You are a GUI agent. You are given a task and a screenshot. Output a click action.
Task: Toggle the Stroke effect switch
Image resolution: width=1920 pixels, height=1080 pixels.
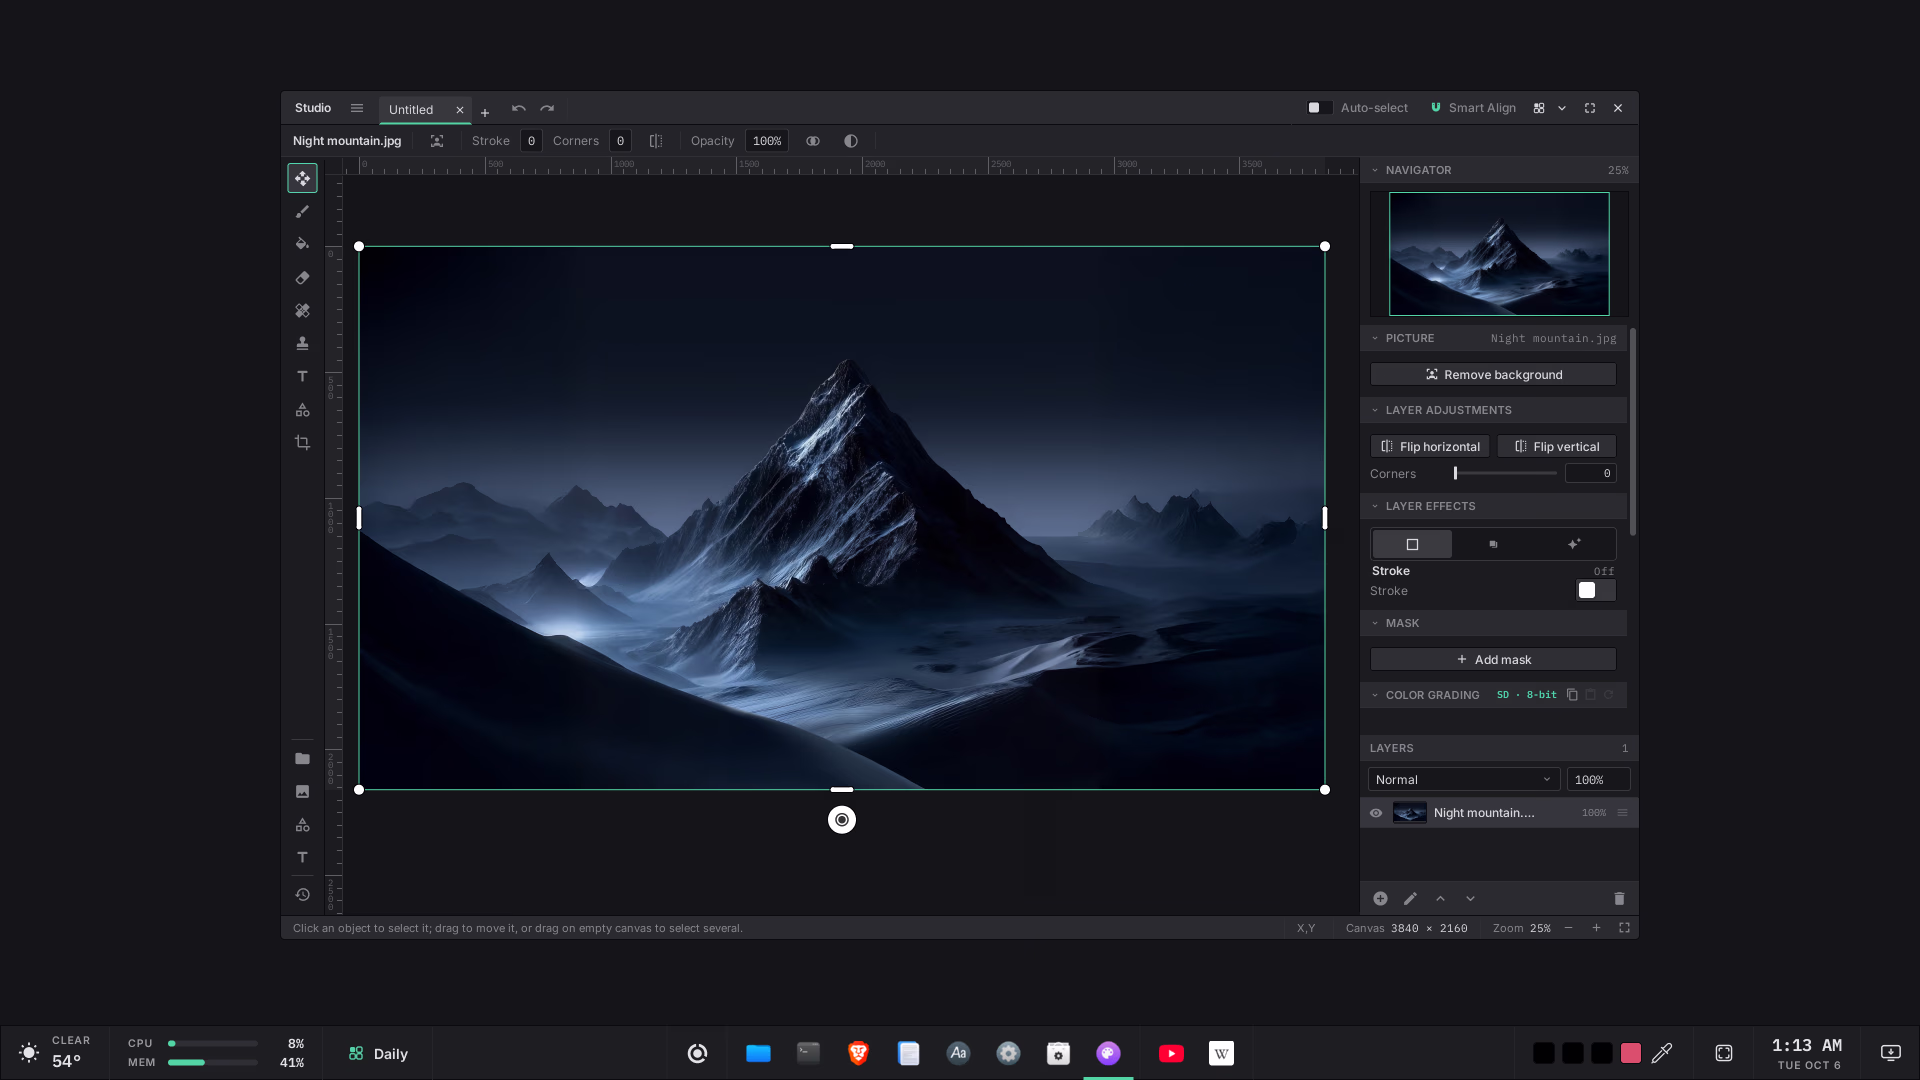[1595, 590]
